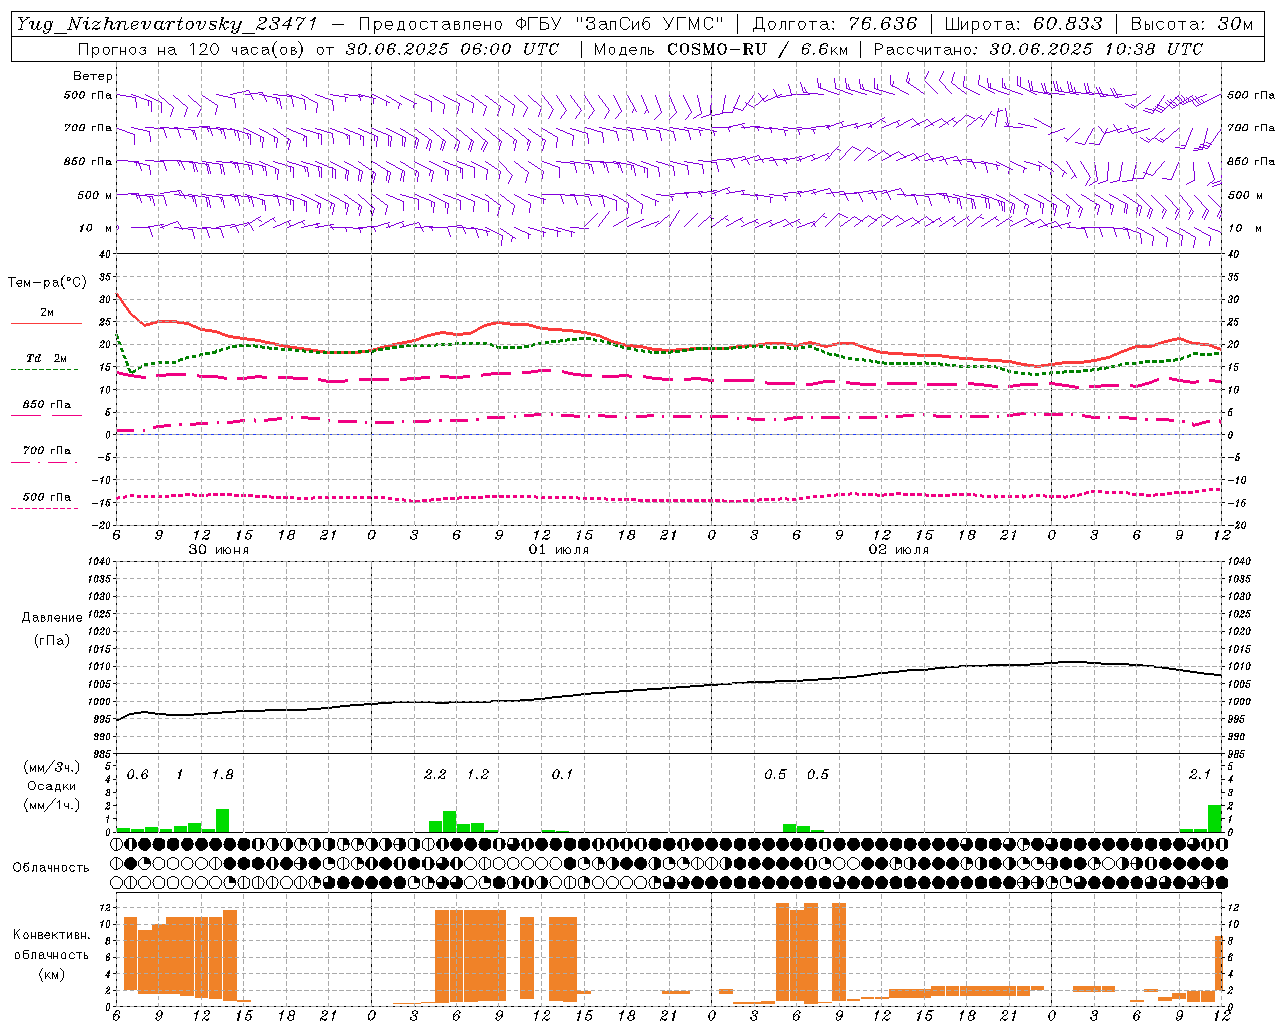The height and width of the screenshot is (1024, 1280).
Task: Click the 0.1 precipitation total value
Action: 562,775
